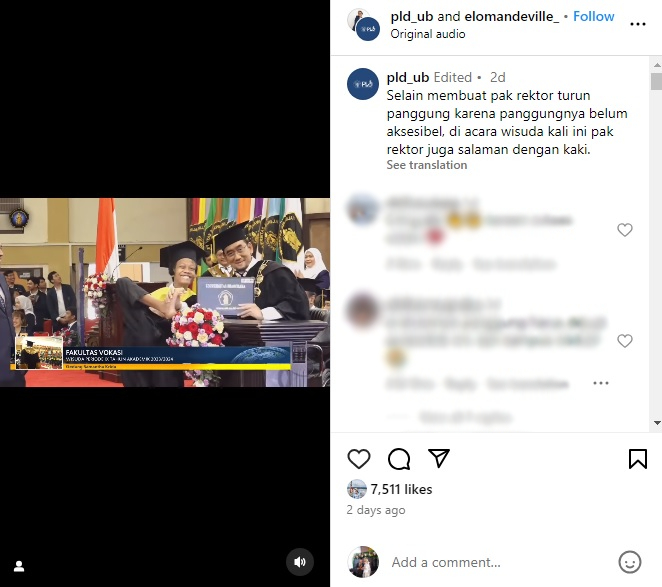Like the second blurred comment

pos(624,341)
